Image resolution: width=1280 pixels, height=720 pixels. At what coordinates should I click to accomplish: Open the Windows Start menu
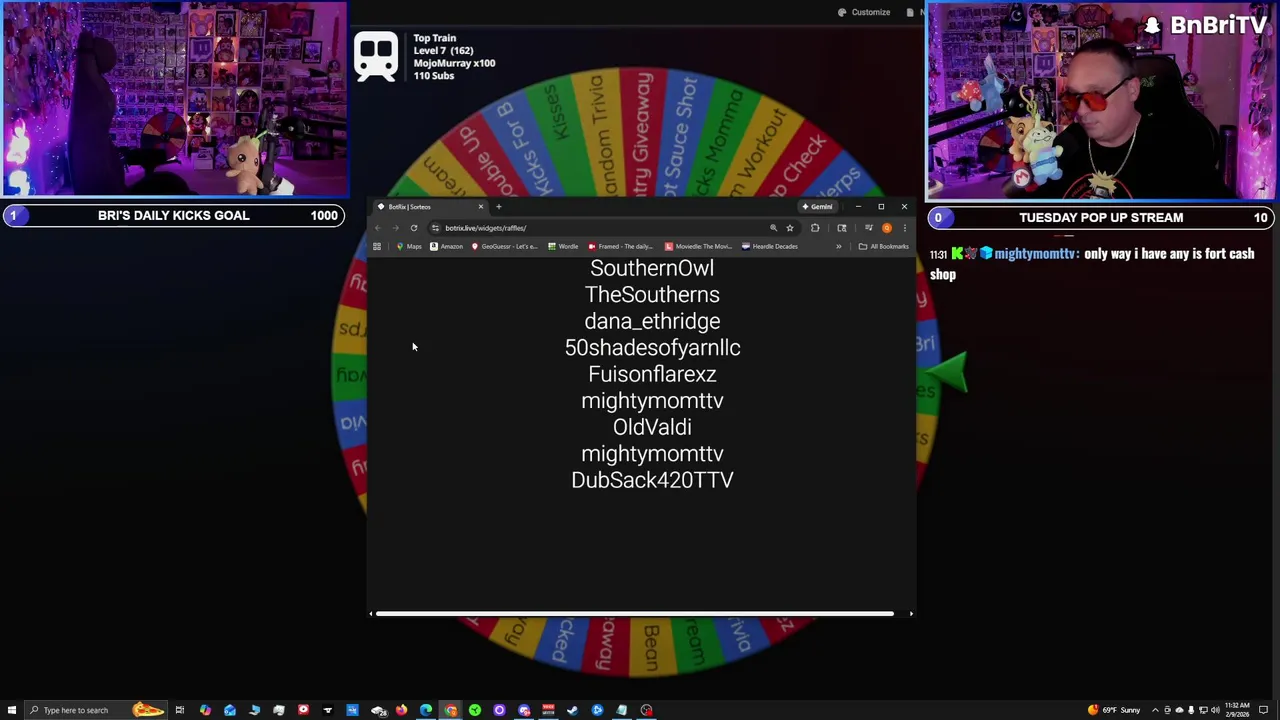11,710
